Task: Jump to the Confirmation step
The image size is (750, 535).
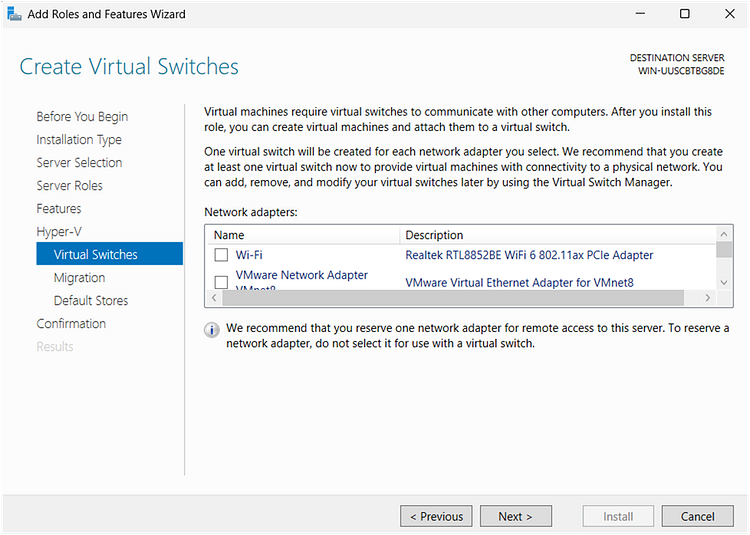Action: pos(71,324)
